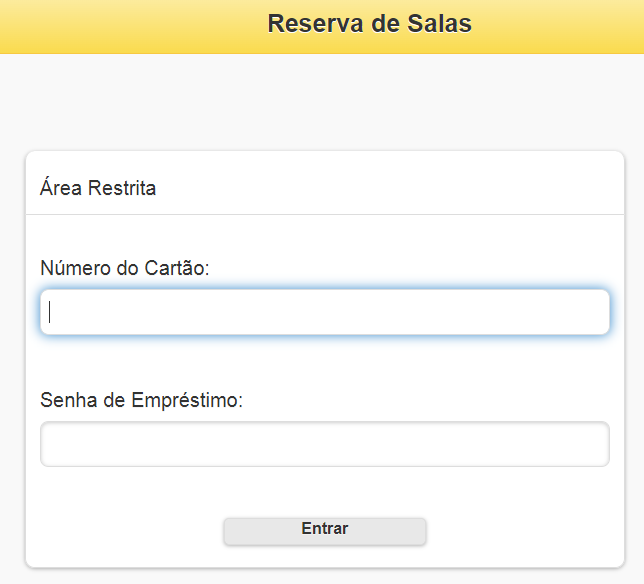Viewport: 644px width, 584px height.
Task: Select the Área Restrita panel heading
Action: pos(98,188)
